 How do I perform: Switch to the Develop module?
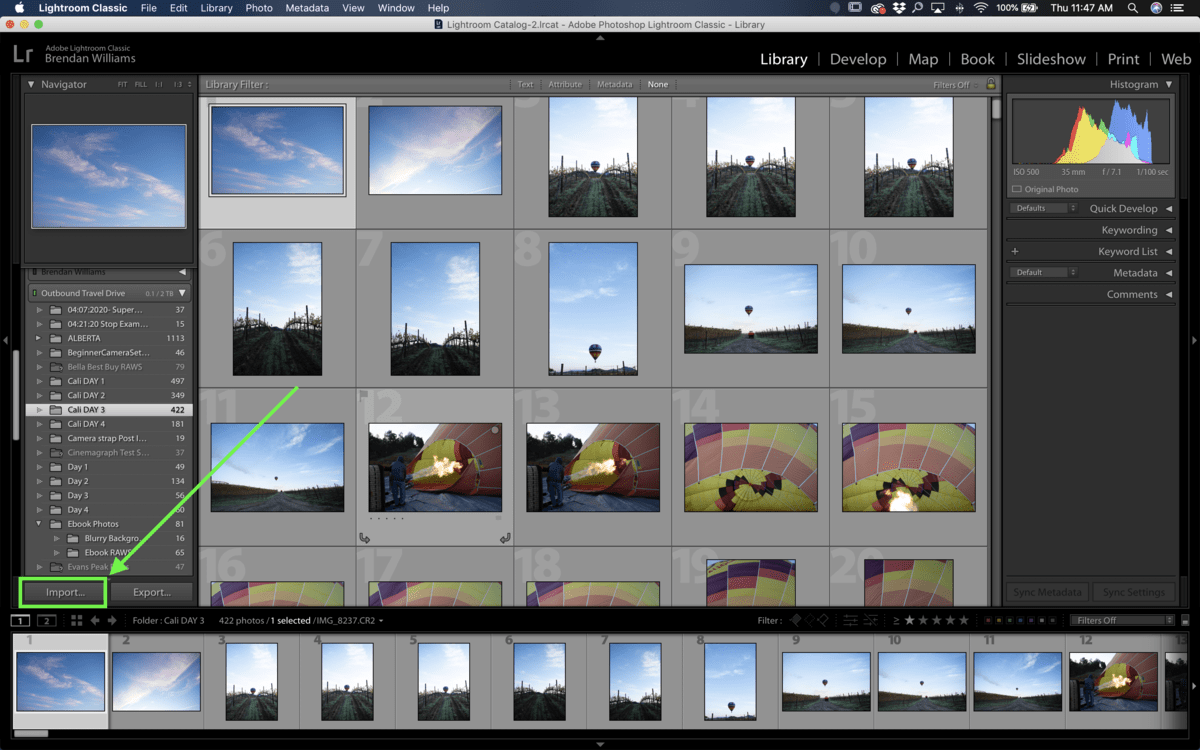(857, 59)
